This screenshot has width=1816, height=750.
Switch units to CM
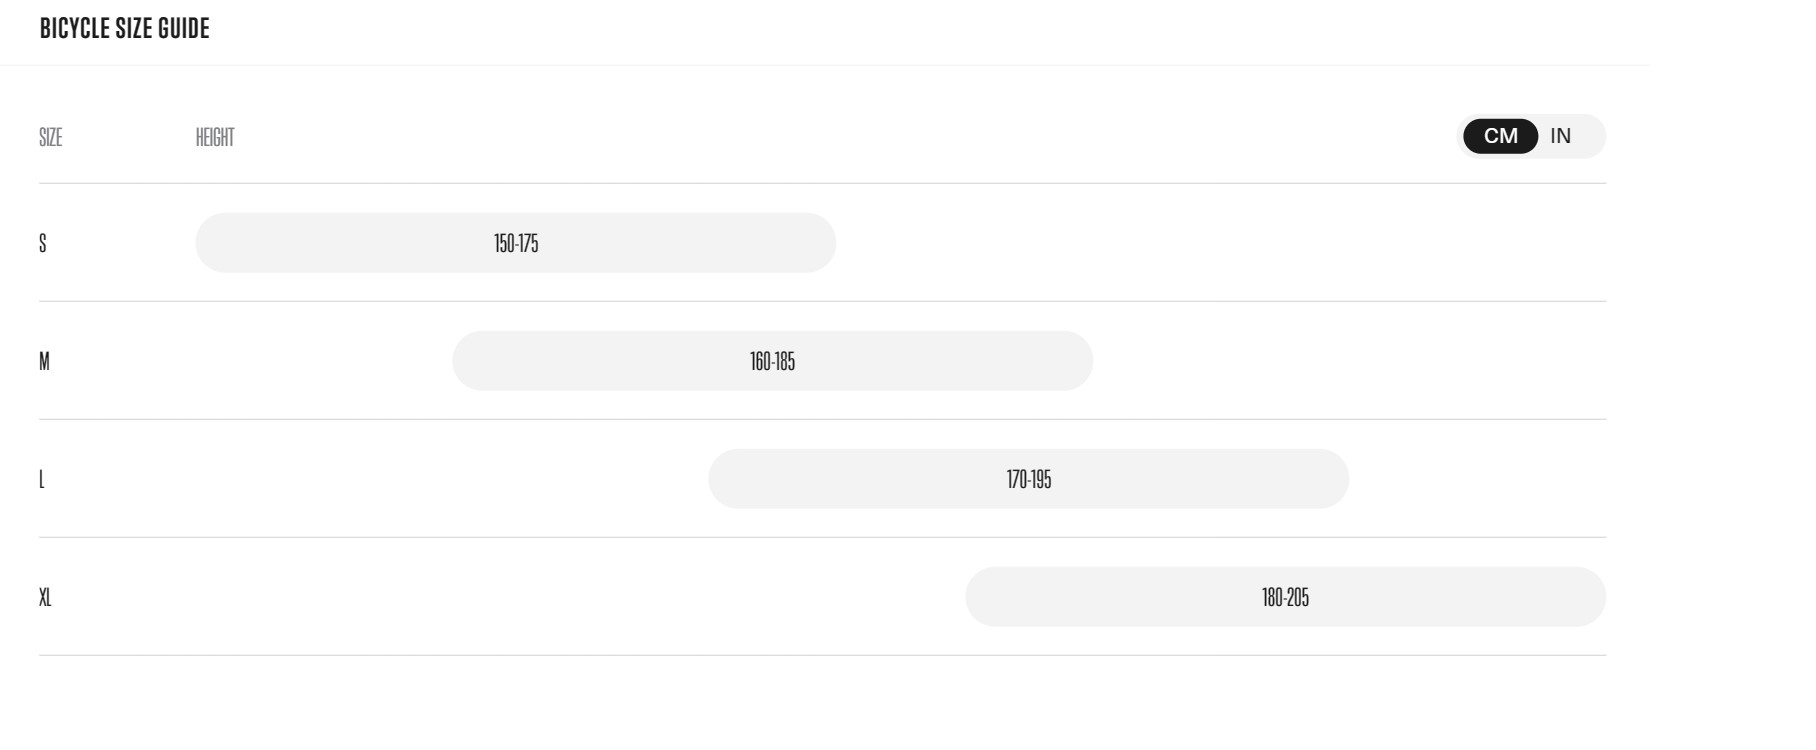point(1500,136)
